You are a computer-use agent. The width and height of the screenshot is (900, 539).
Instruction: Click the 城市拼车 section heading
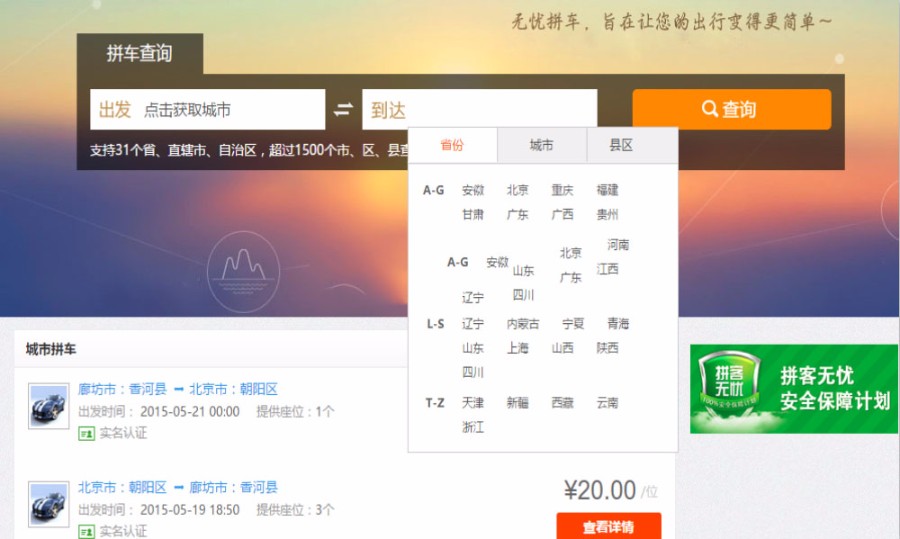pos(51,349)
